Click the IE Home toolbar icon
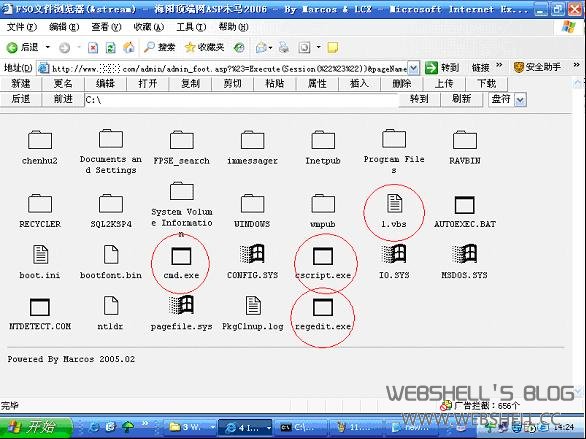The image size is (586, 439). [x=129, y=47]
